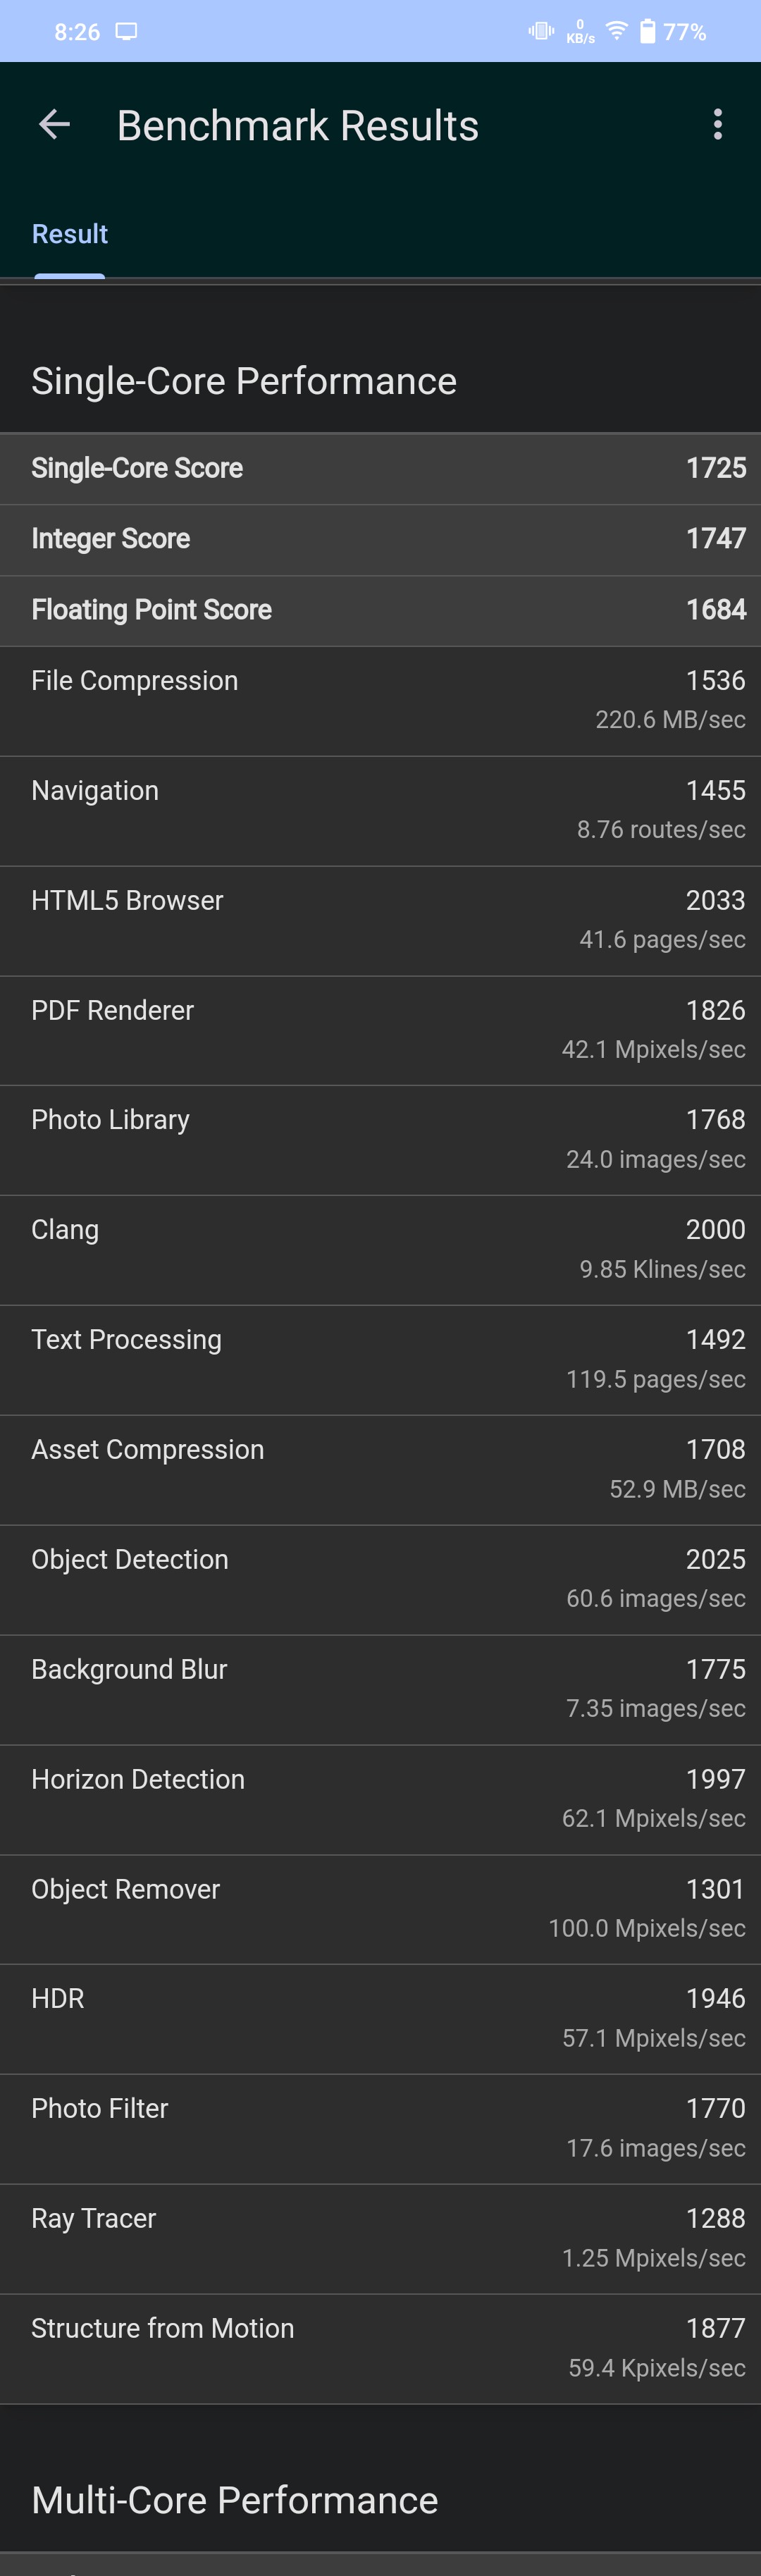Switch to the Result tab
Image resolution: width=761 pixels, height=2576 pixels.
tap(70, 234)
